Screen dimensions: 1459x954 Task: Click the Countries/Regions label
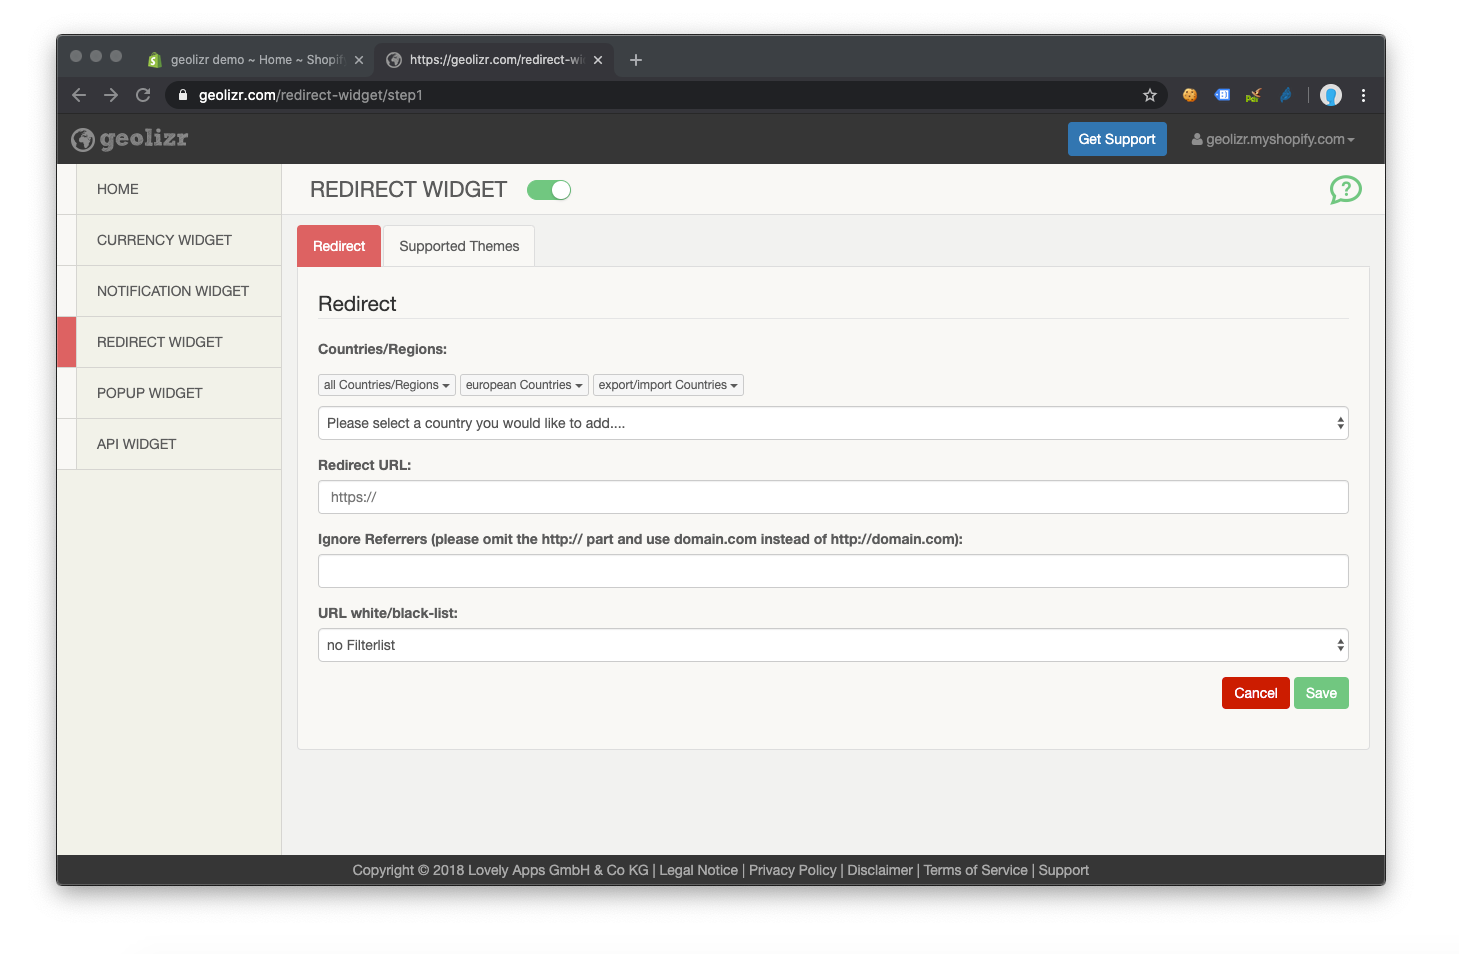click(x=382, y=349)
